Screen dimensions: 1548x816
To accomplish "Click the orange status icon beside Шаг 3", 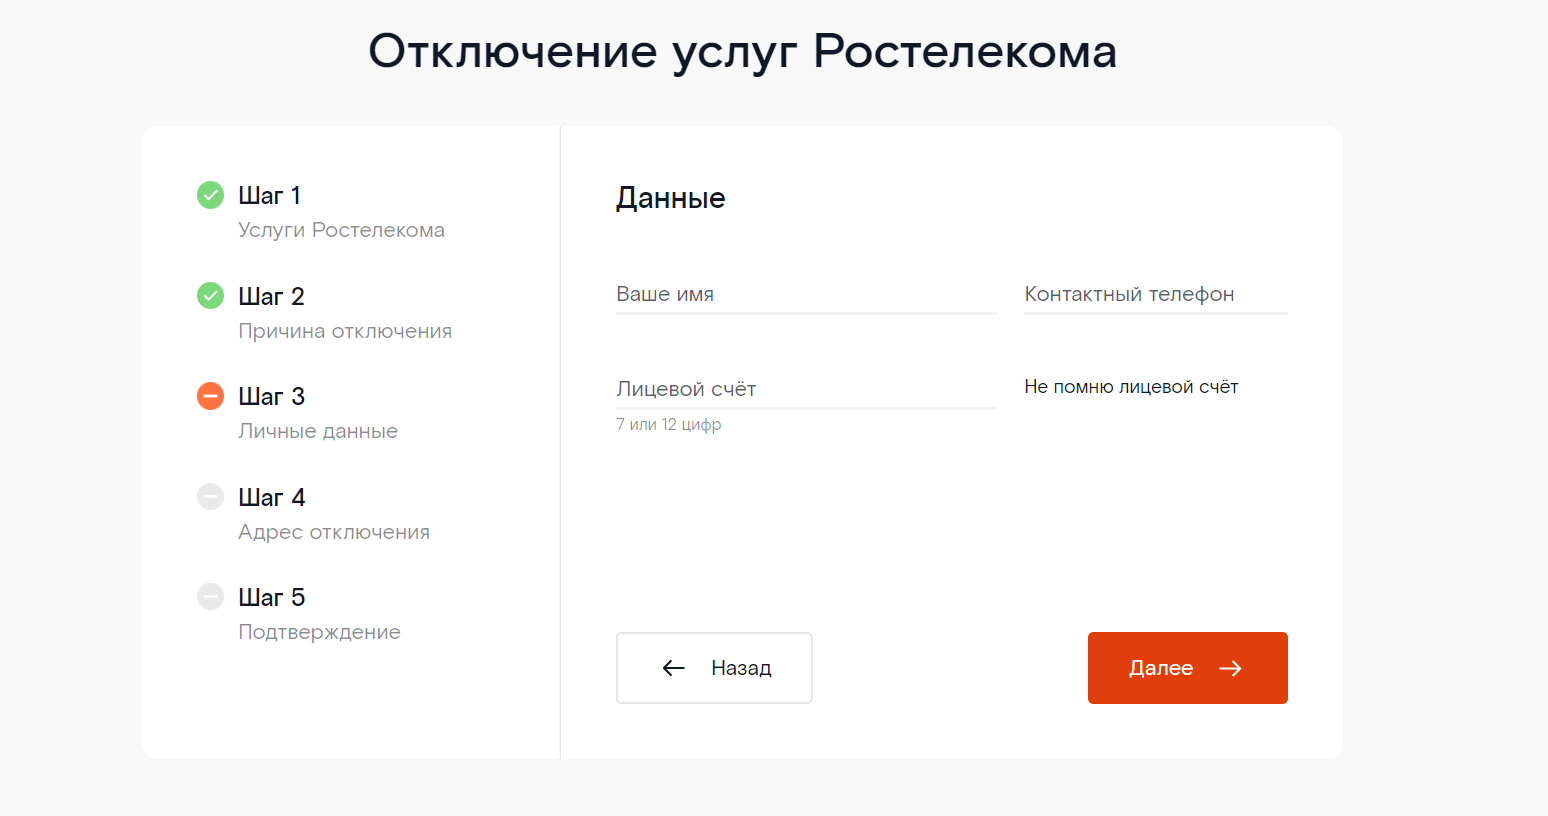I will pos(210,396).
